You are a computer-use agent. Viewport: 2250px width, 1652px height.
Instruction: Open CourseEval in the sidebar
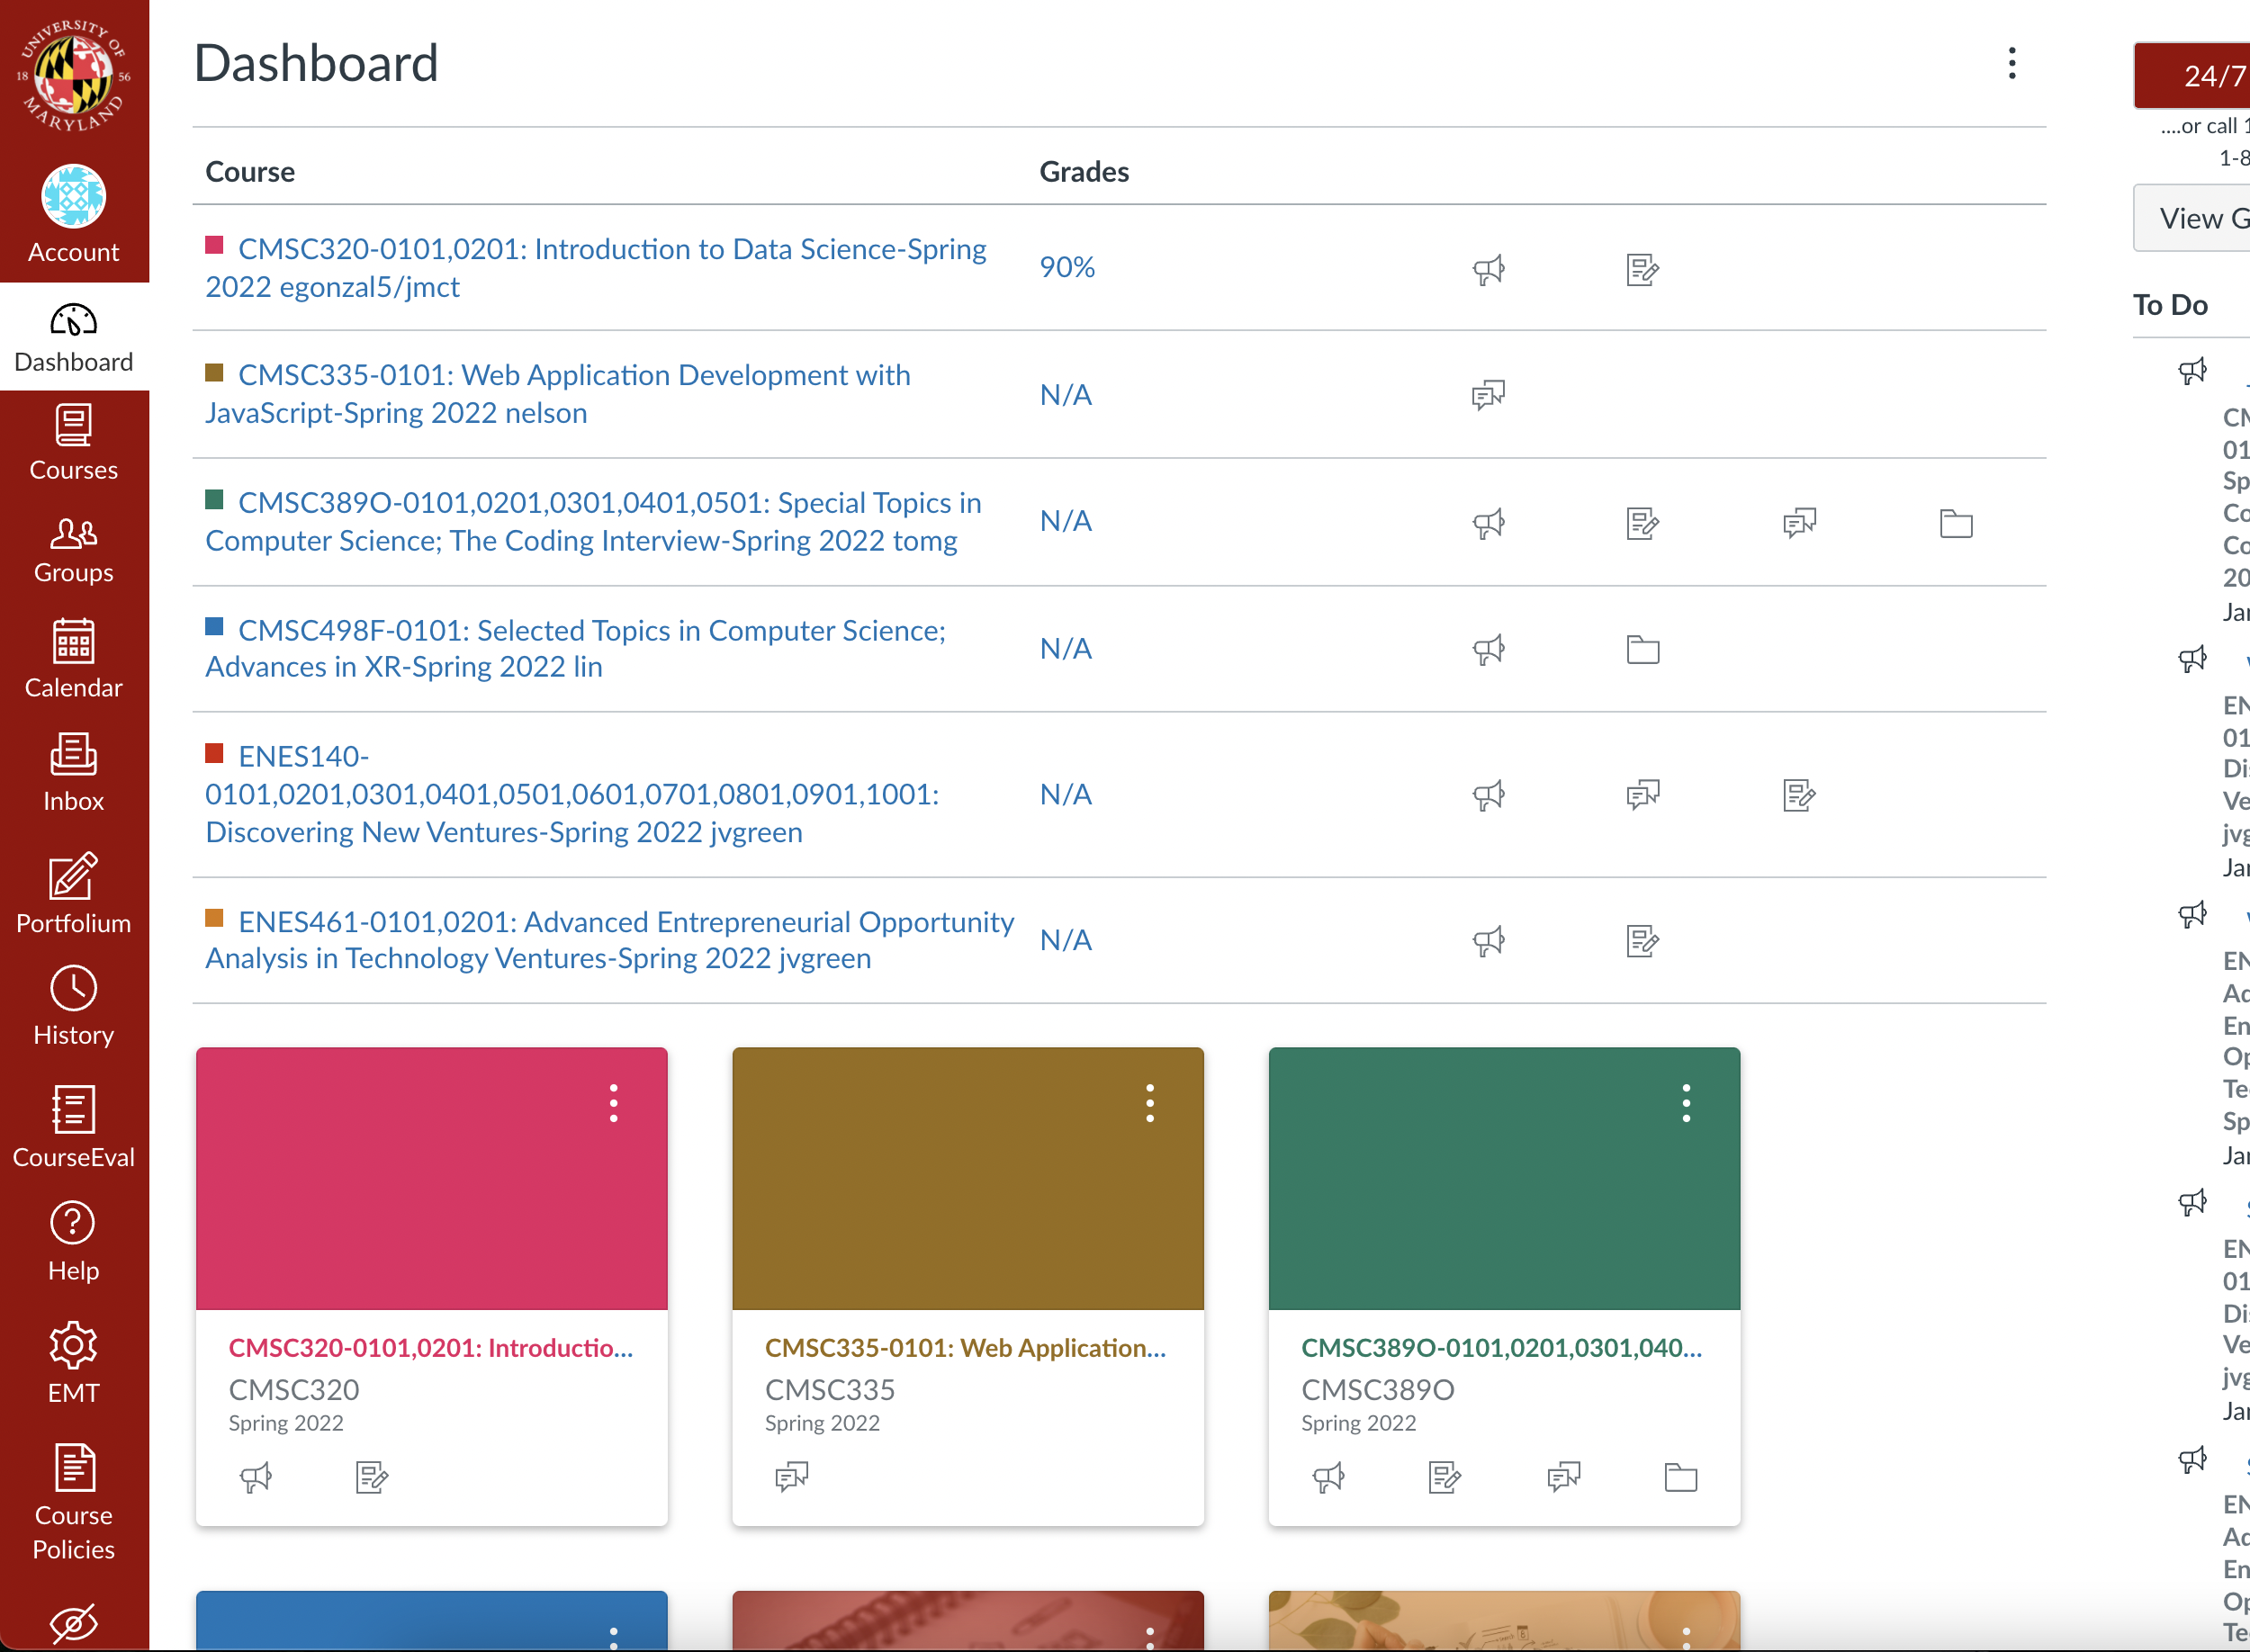point(74,1128)
